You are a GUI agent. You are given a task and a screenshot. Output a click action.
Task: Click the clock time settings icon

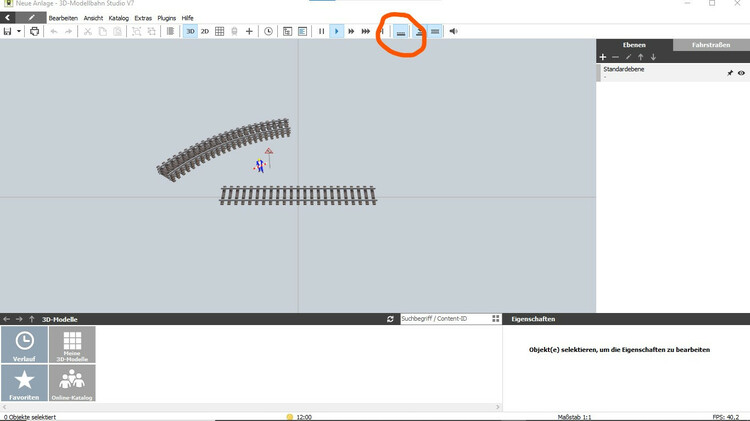coord(268,32)
